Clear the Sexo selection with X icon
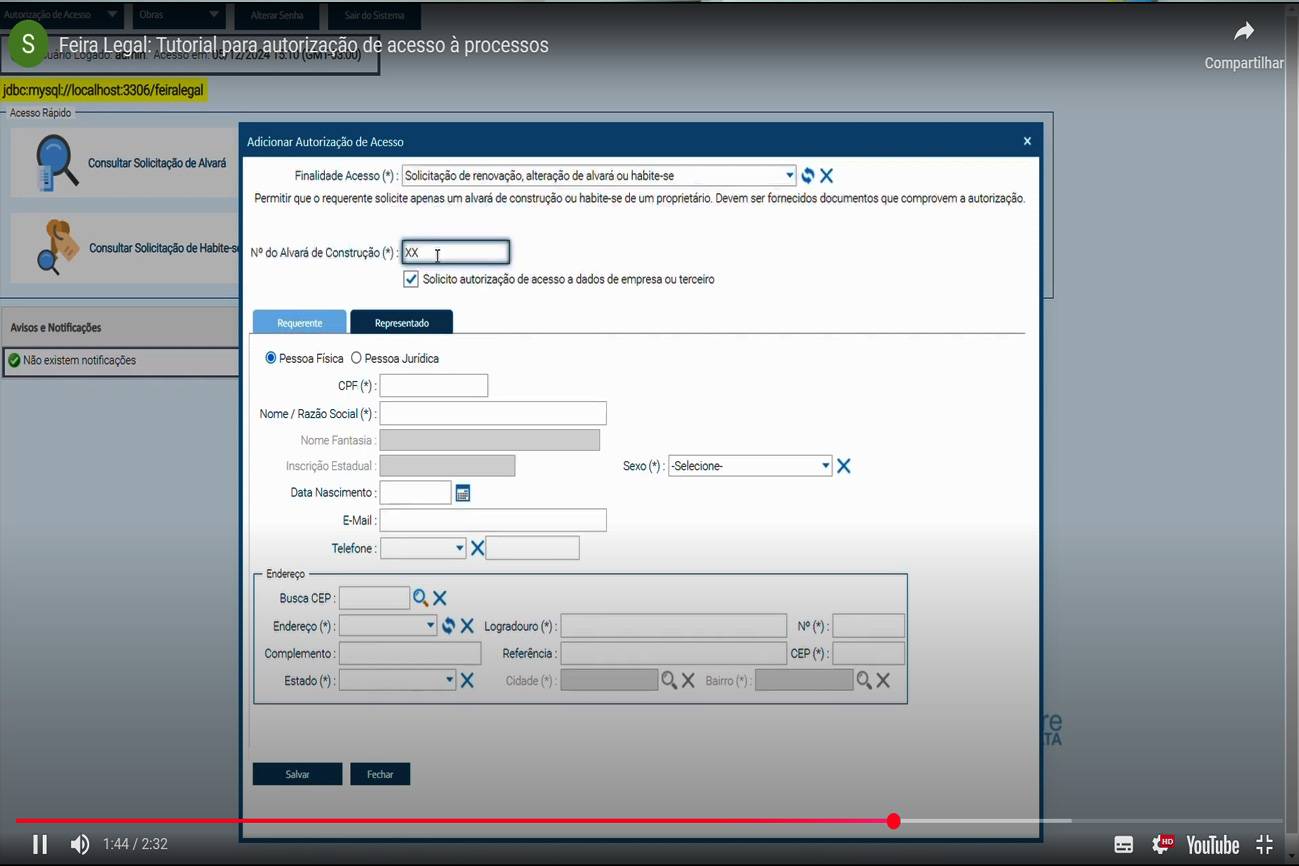This screenshot has height=866, width=1299. click(844, 466)
